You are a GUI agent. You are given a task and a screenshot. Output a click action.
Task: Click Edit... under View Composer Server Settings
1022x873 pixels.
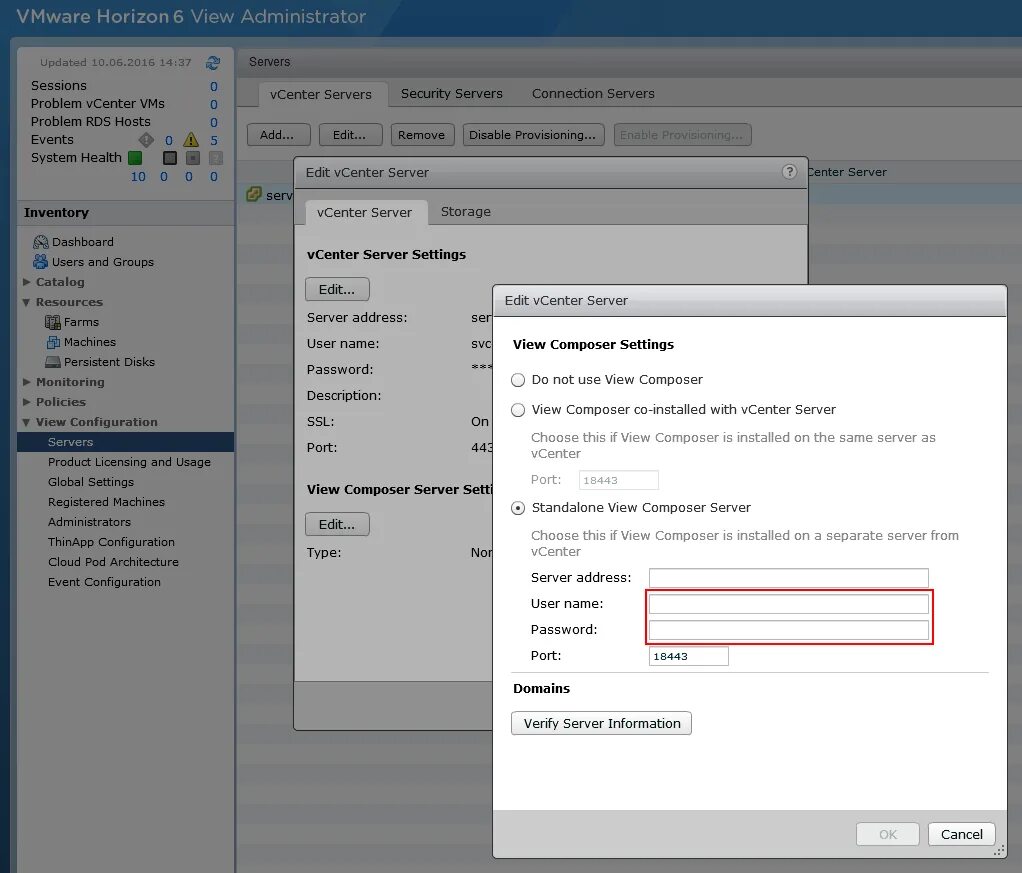337,524
